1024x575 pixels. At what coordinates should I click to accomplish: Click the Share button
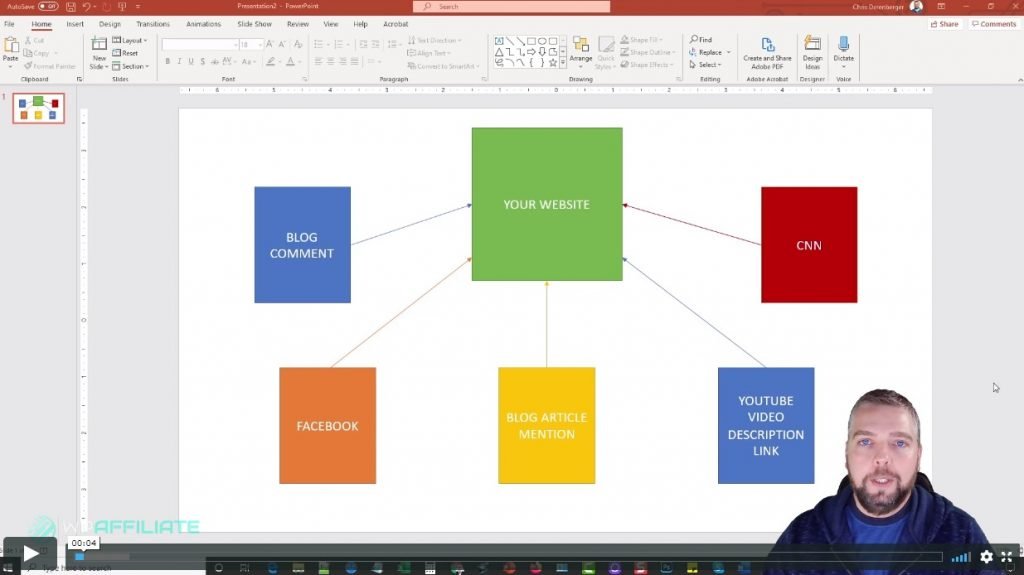(944, 24)
